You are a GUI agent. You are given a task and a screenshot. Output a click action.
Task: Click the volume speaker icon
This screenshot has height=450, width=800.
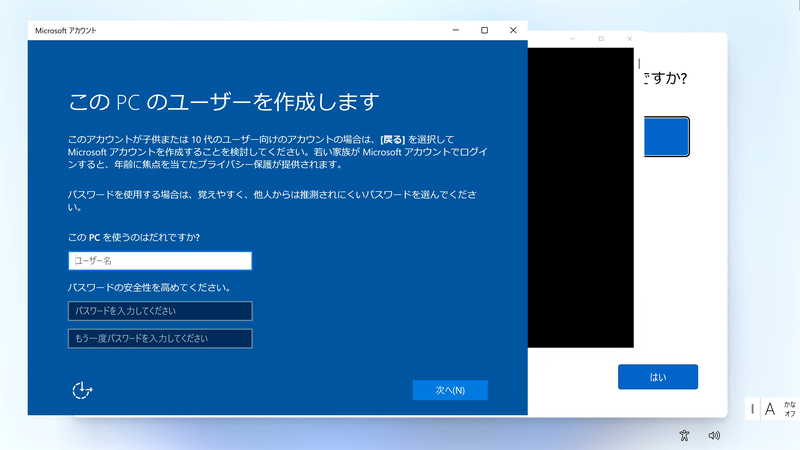point(714,435)
